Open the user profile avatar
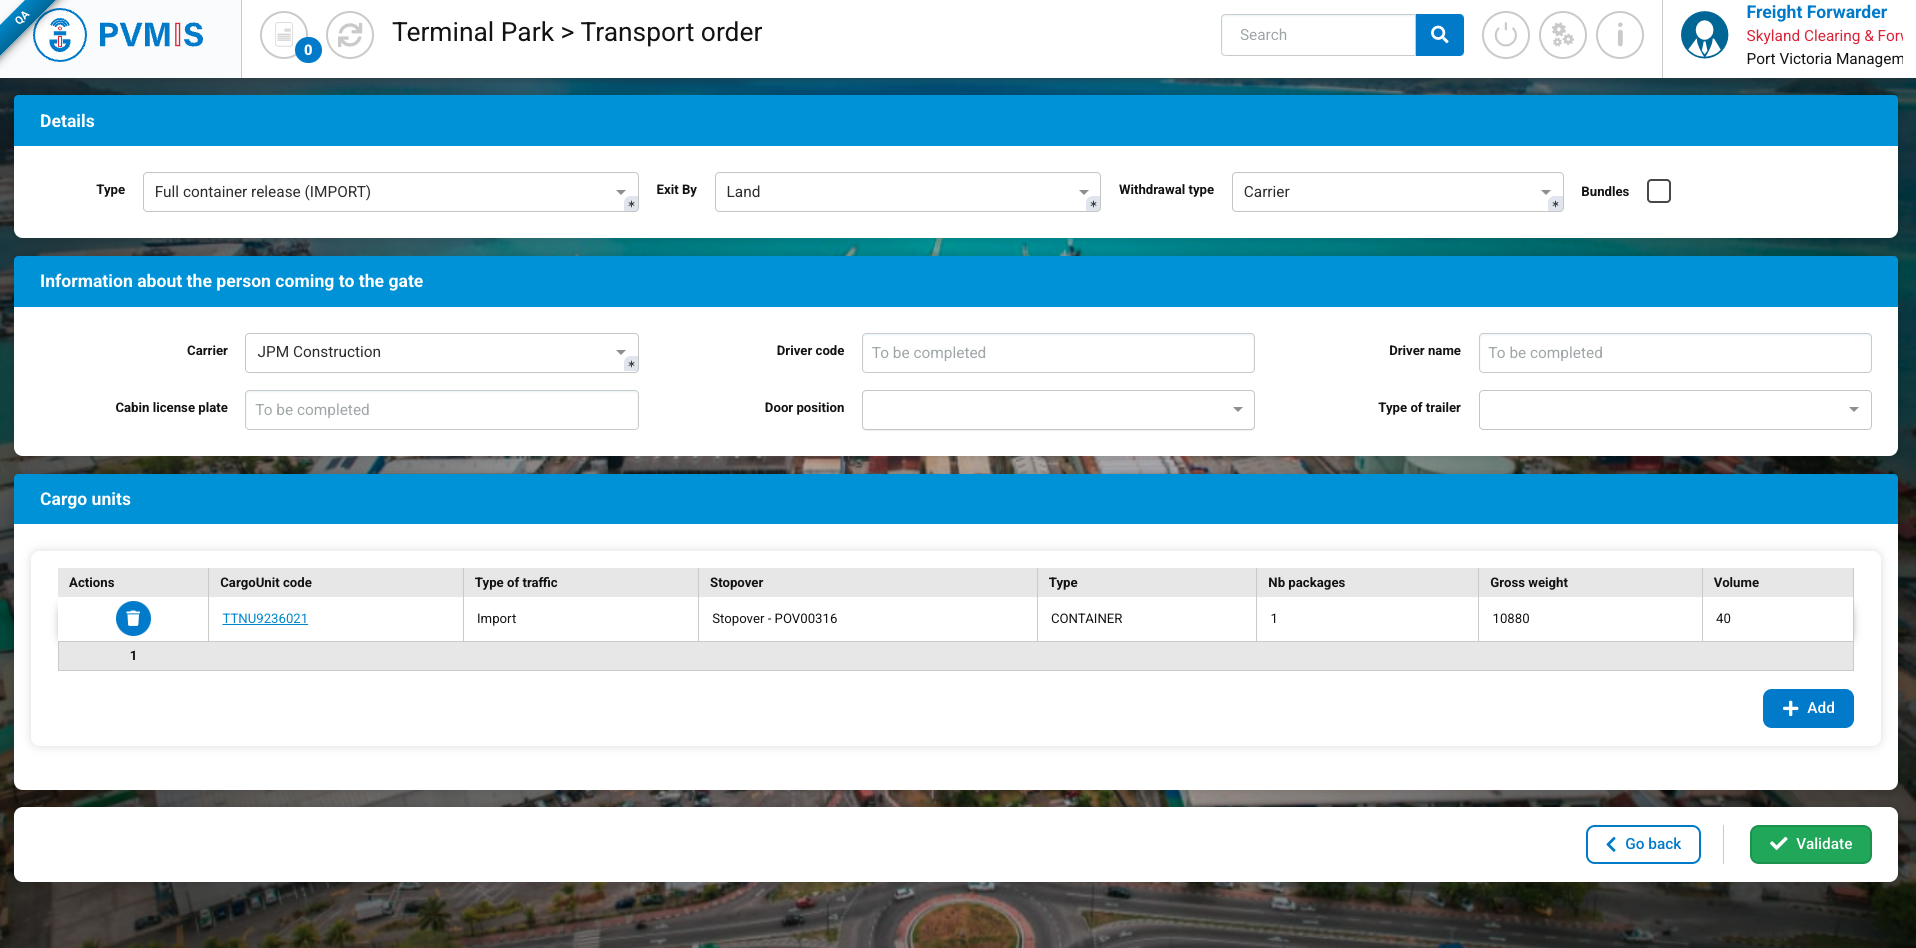Image resolution: width=1916 pixels, height=948 pixels. (x=1704, y=36)
